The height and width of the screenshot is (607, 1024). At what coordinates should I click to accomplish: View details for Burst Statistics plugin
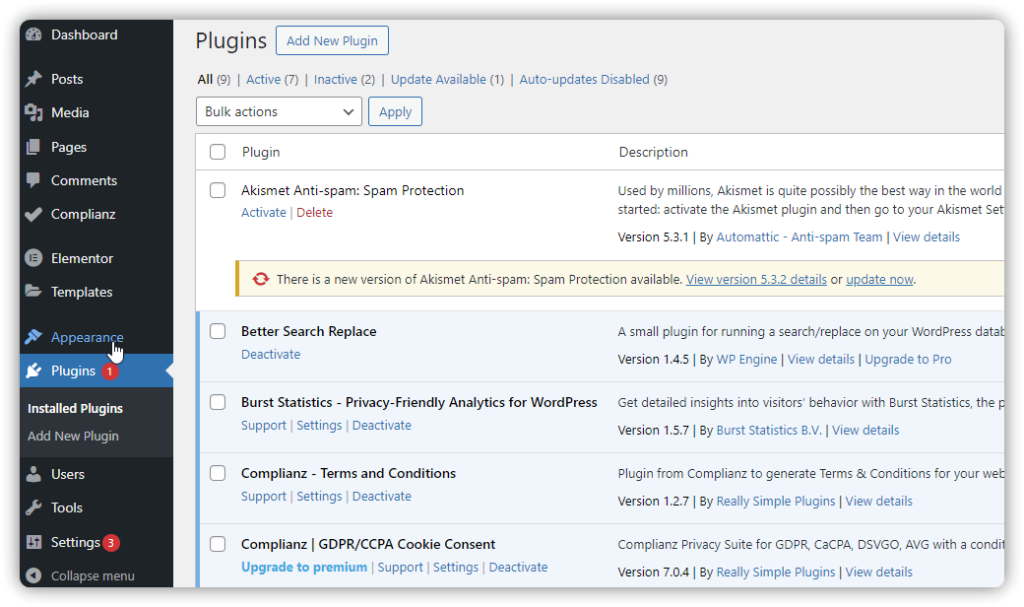pyautogui.click(x=865, y=431)
